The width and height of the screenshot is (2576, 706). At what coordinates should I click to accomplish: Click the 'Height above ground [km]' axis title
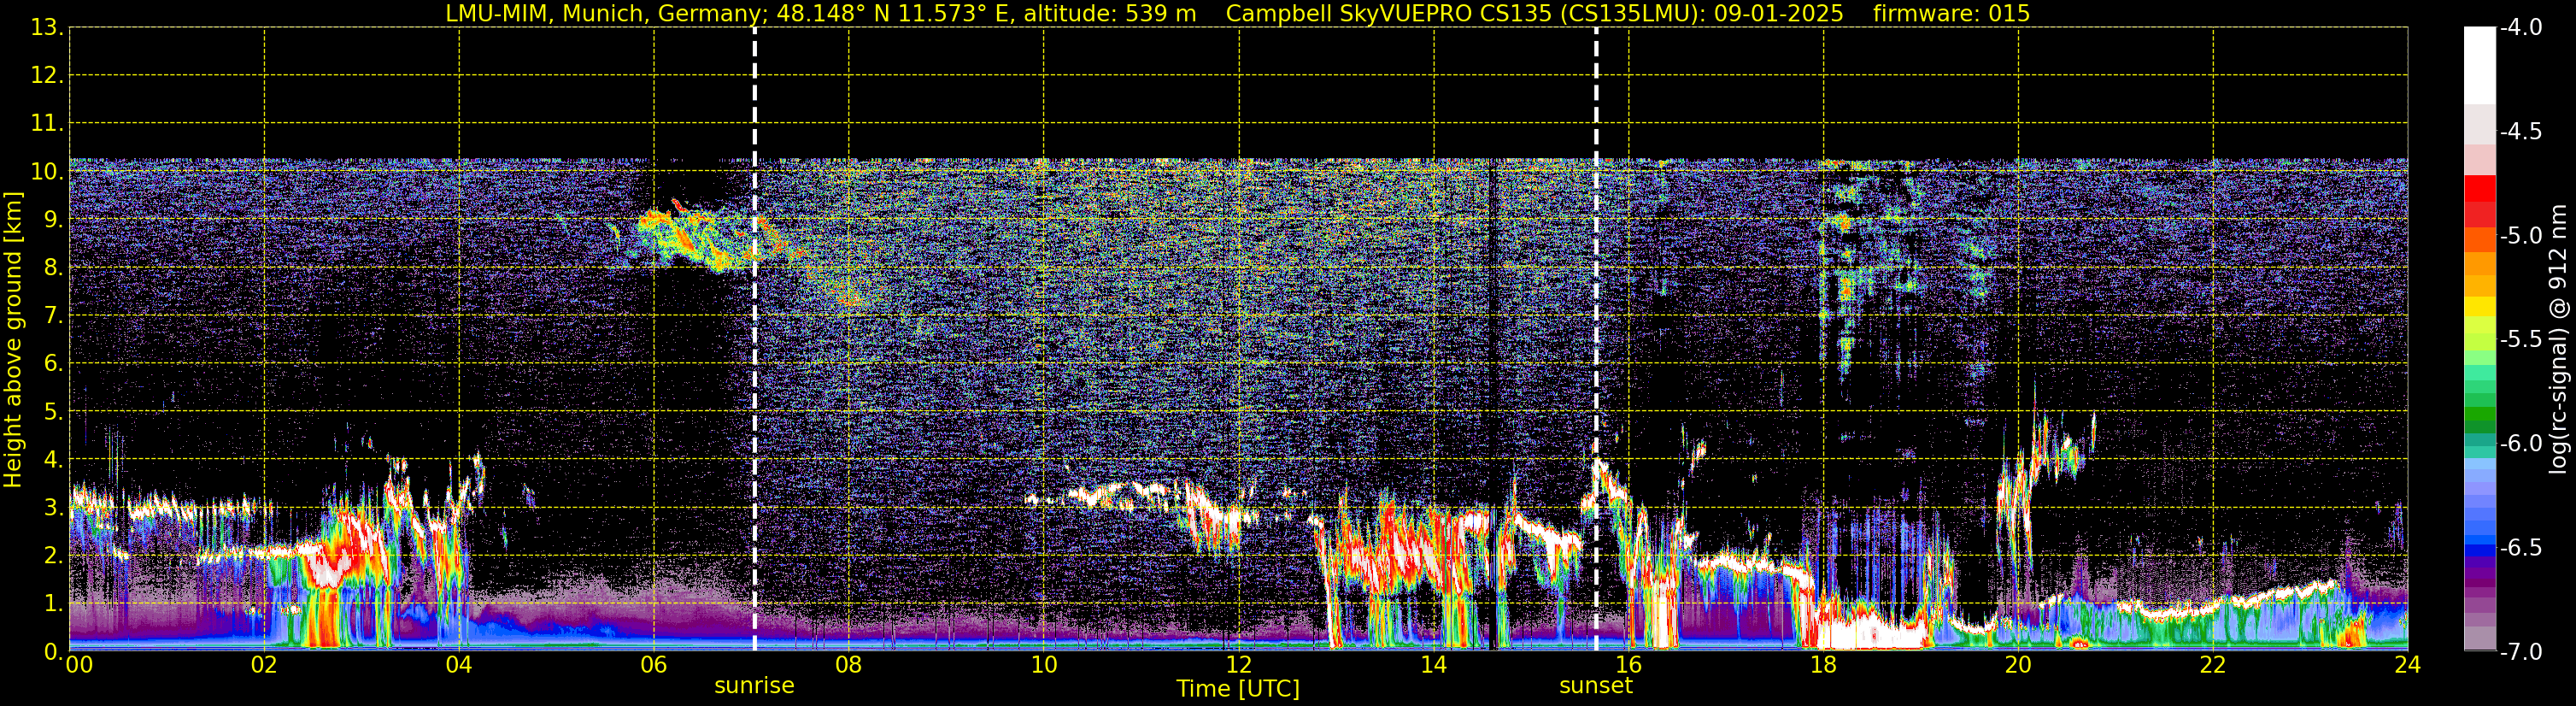click(x=13, y=340)
